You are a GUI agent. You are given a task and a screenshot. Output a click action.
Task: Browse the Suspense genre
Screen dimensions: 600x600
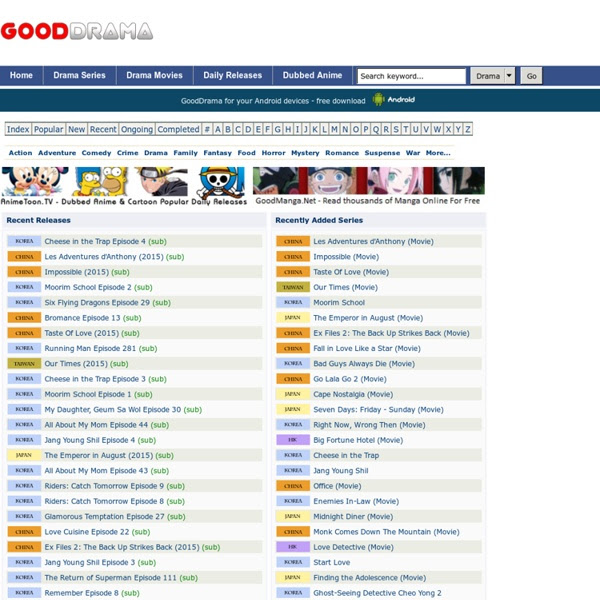[x=382, y=153]
